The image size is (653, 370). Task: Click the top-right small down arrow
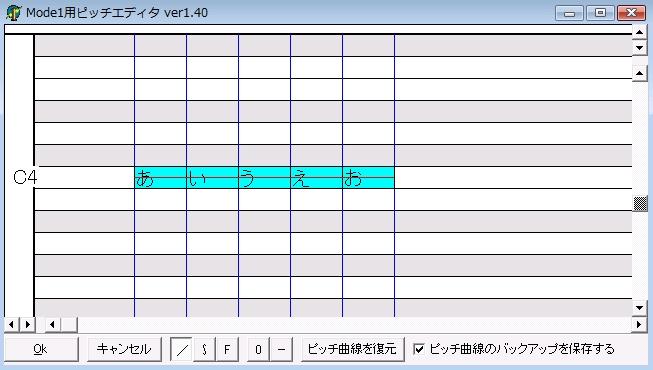tap(640, 47)
